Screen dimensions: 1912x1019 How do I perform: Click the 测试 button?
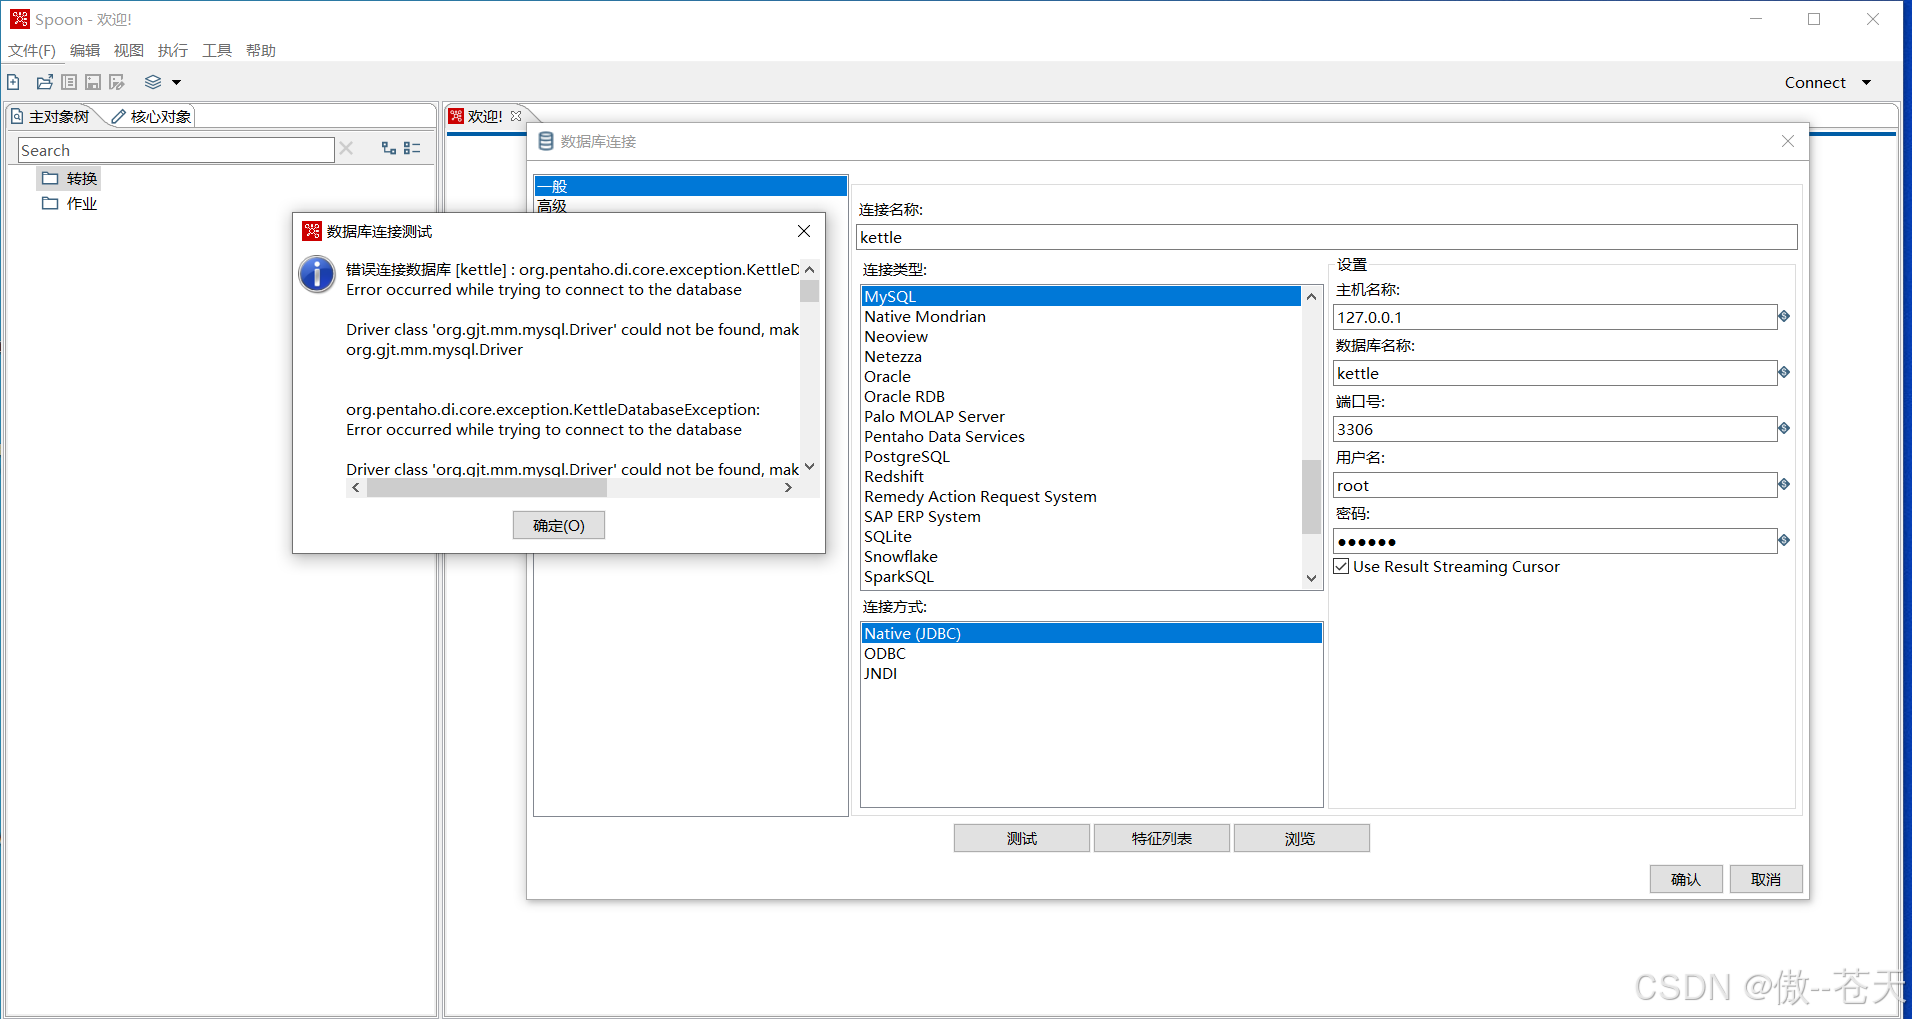1021,838
